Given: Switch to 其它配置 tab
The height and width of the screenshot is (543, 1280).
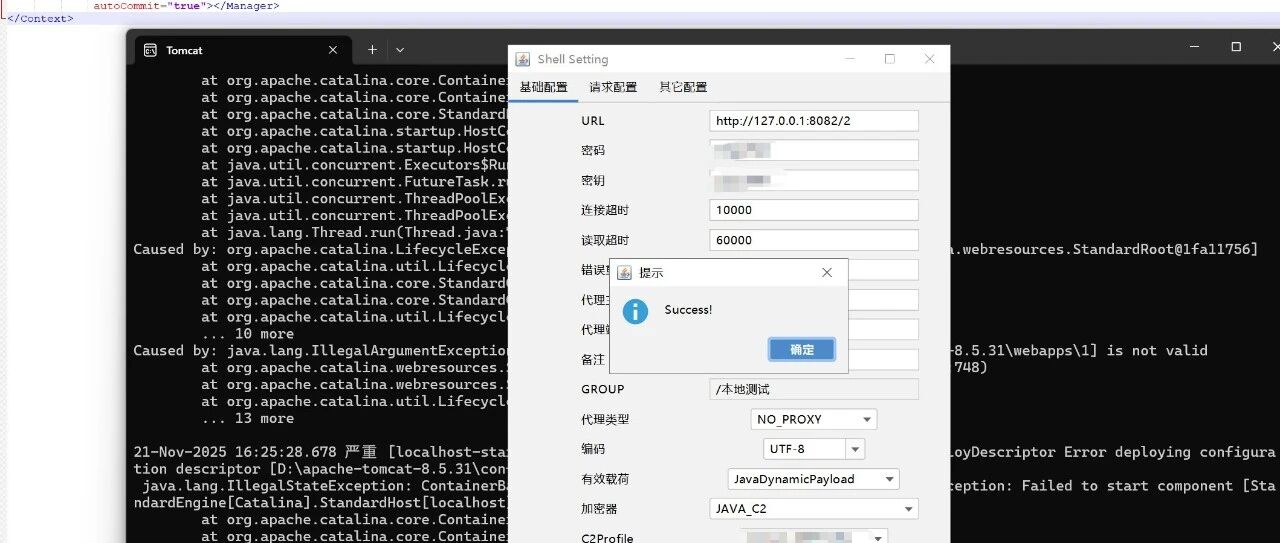Looking at the screenshot, I should tap(683, 87).
